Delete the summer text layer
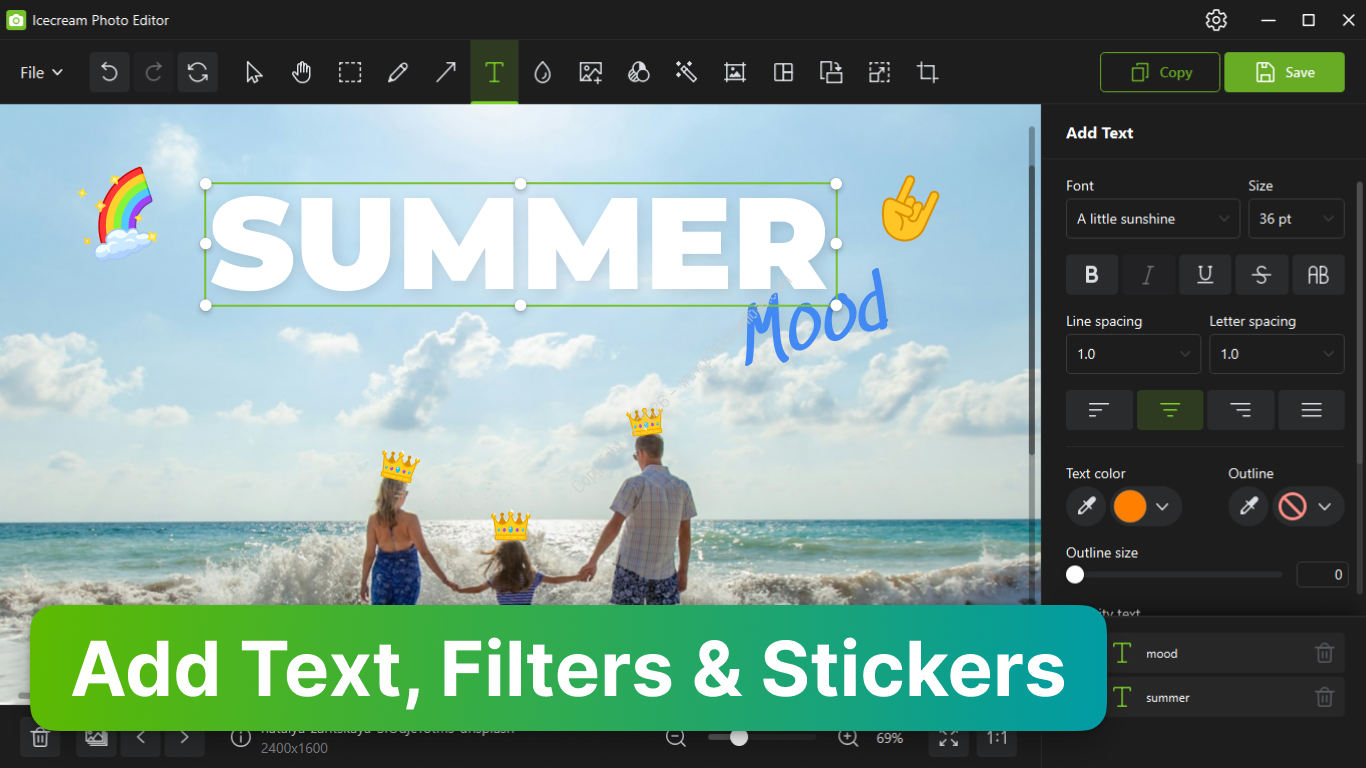Image resolution: width=1366 pixels, height=768 pixels. point(1324,697)
